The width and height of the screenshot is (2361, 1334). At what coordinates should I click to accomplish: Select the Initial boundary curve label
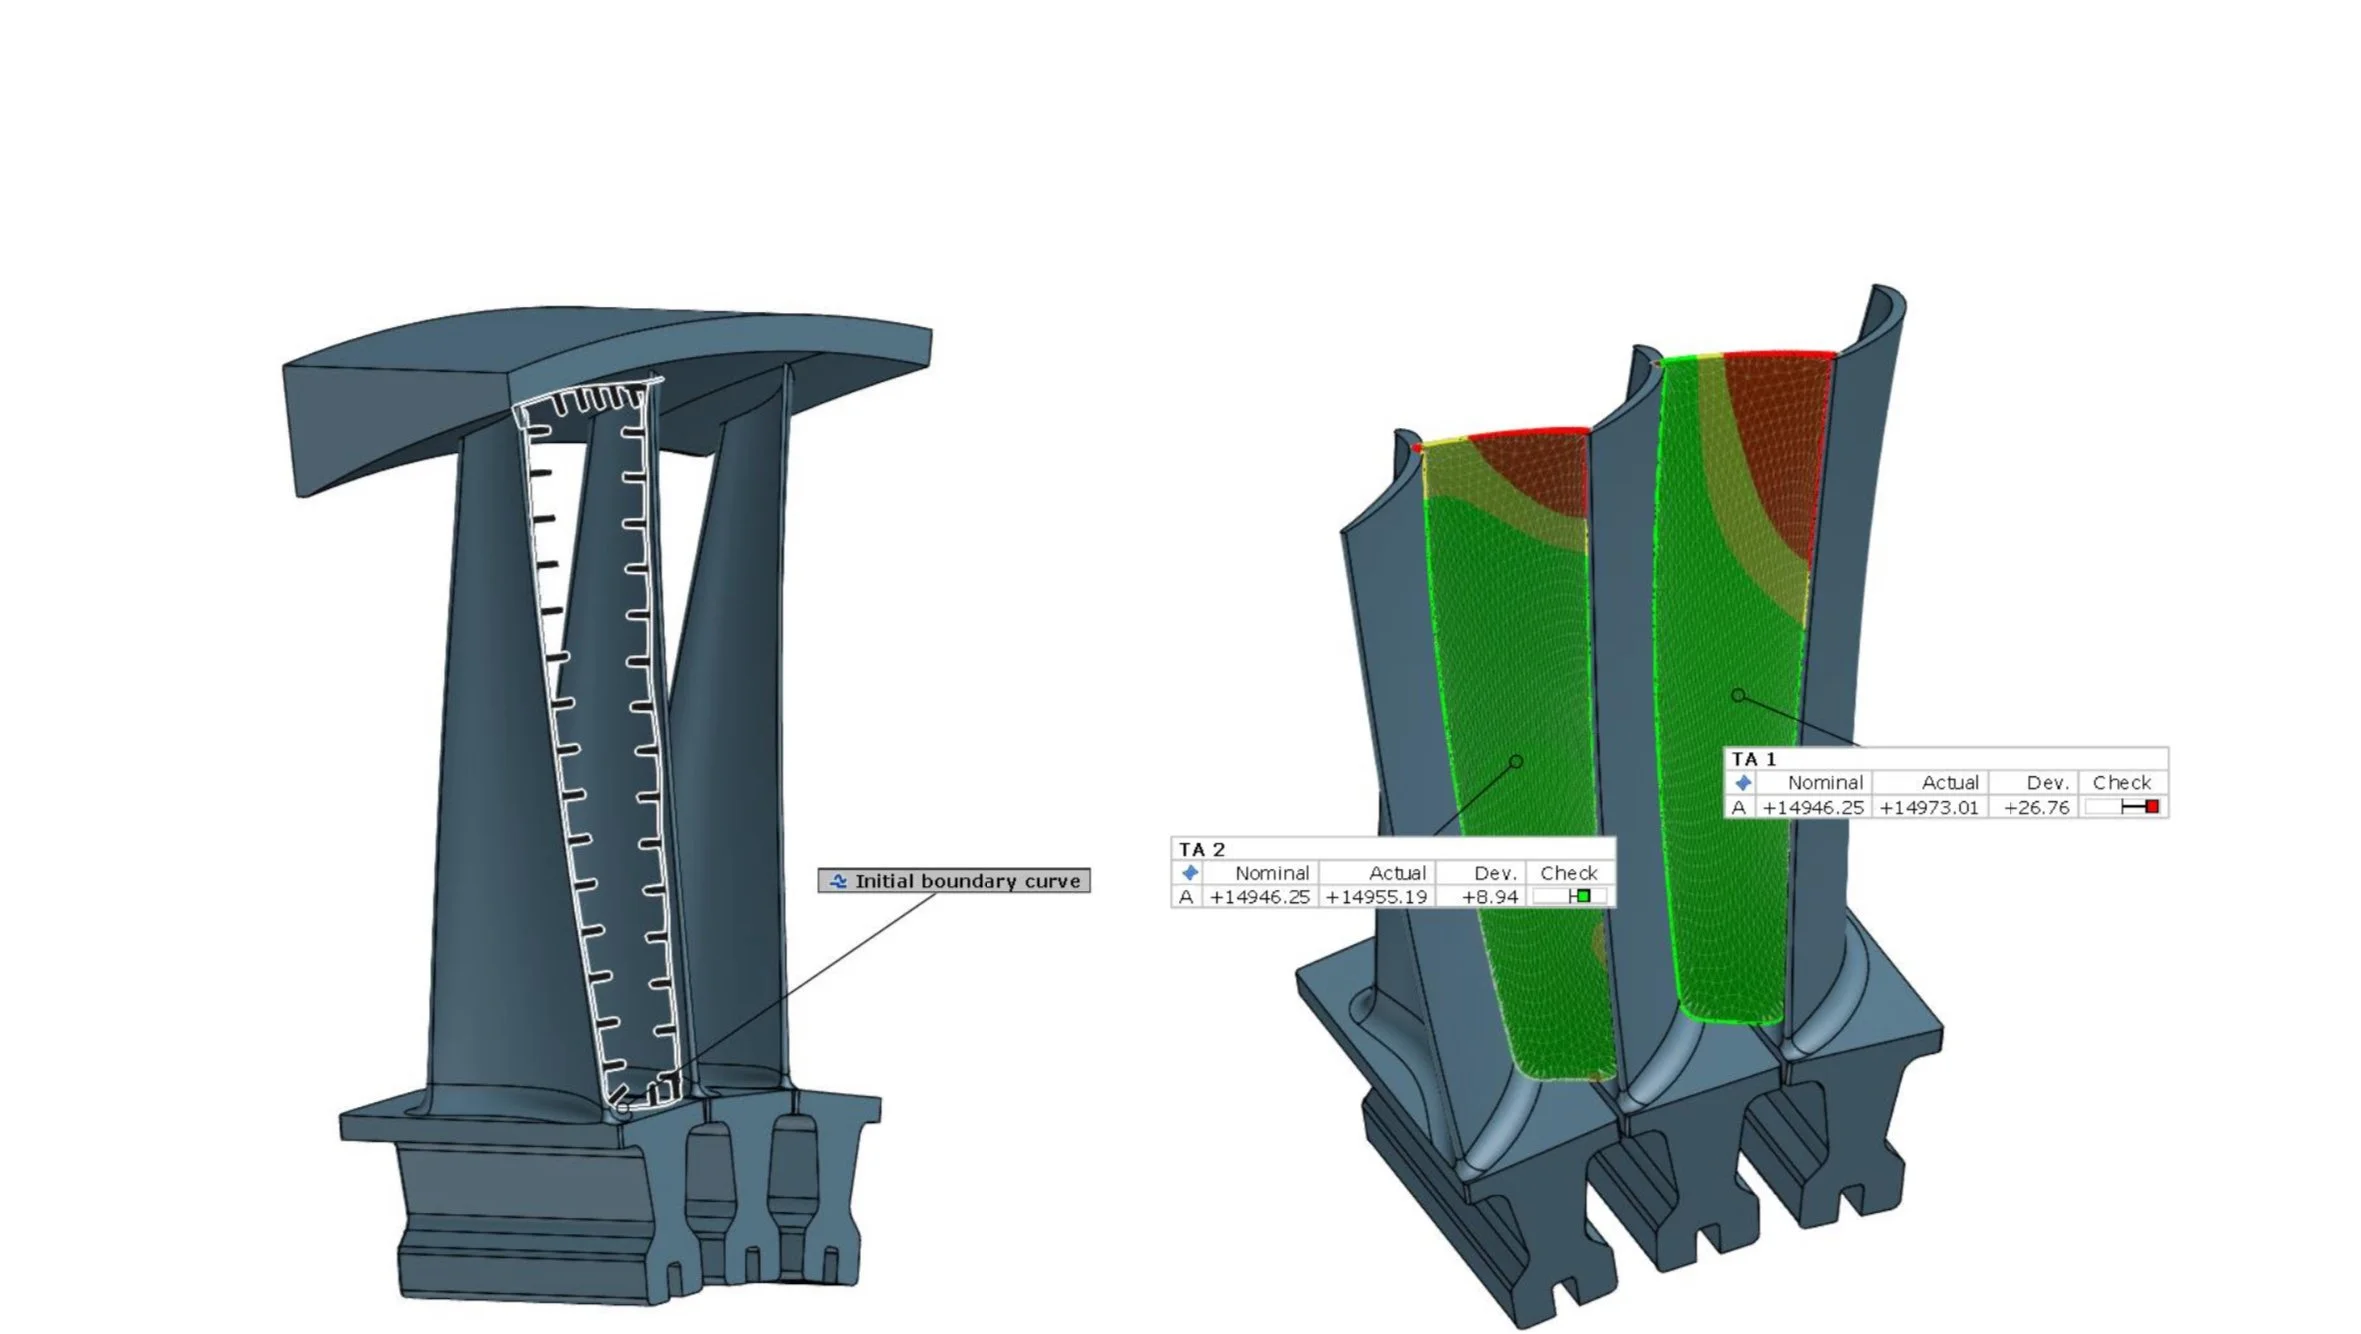click(x=966, y=881)
